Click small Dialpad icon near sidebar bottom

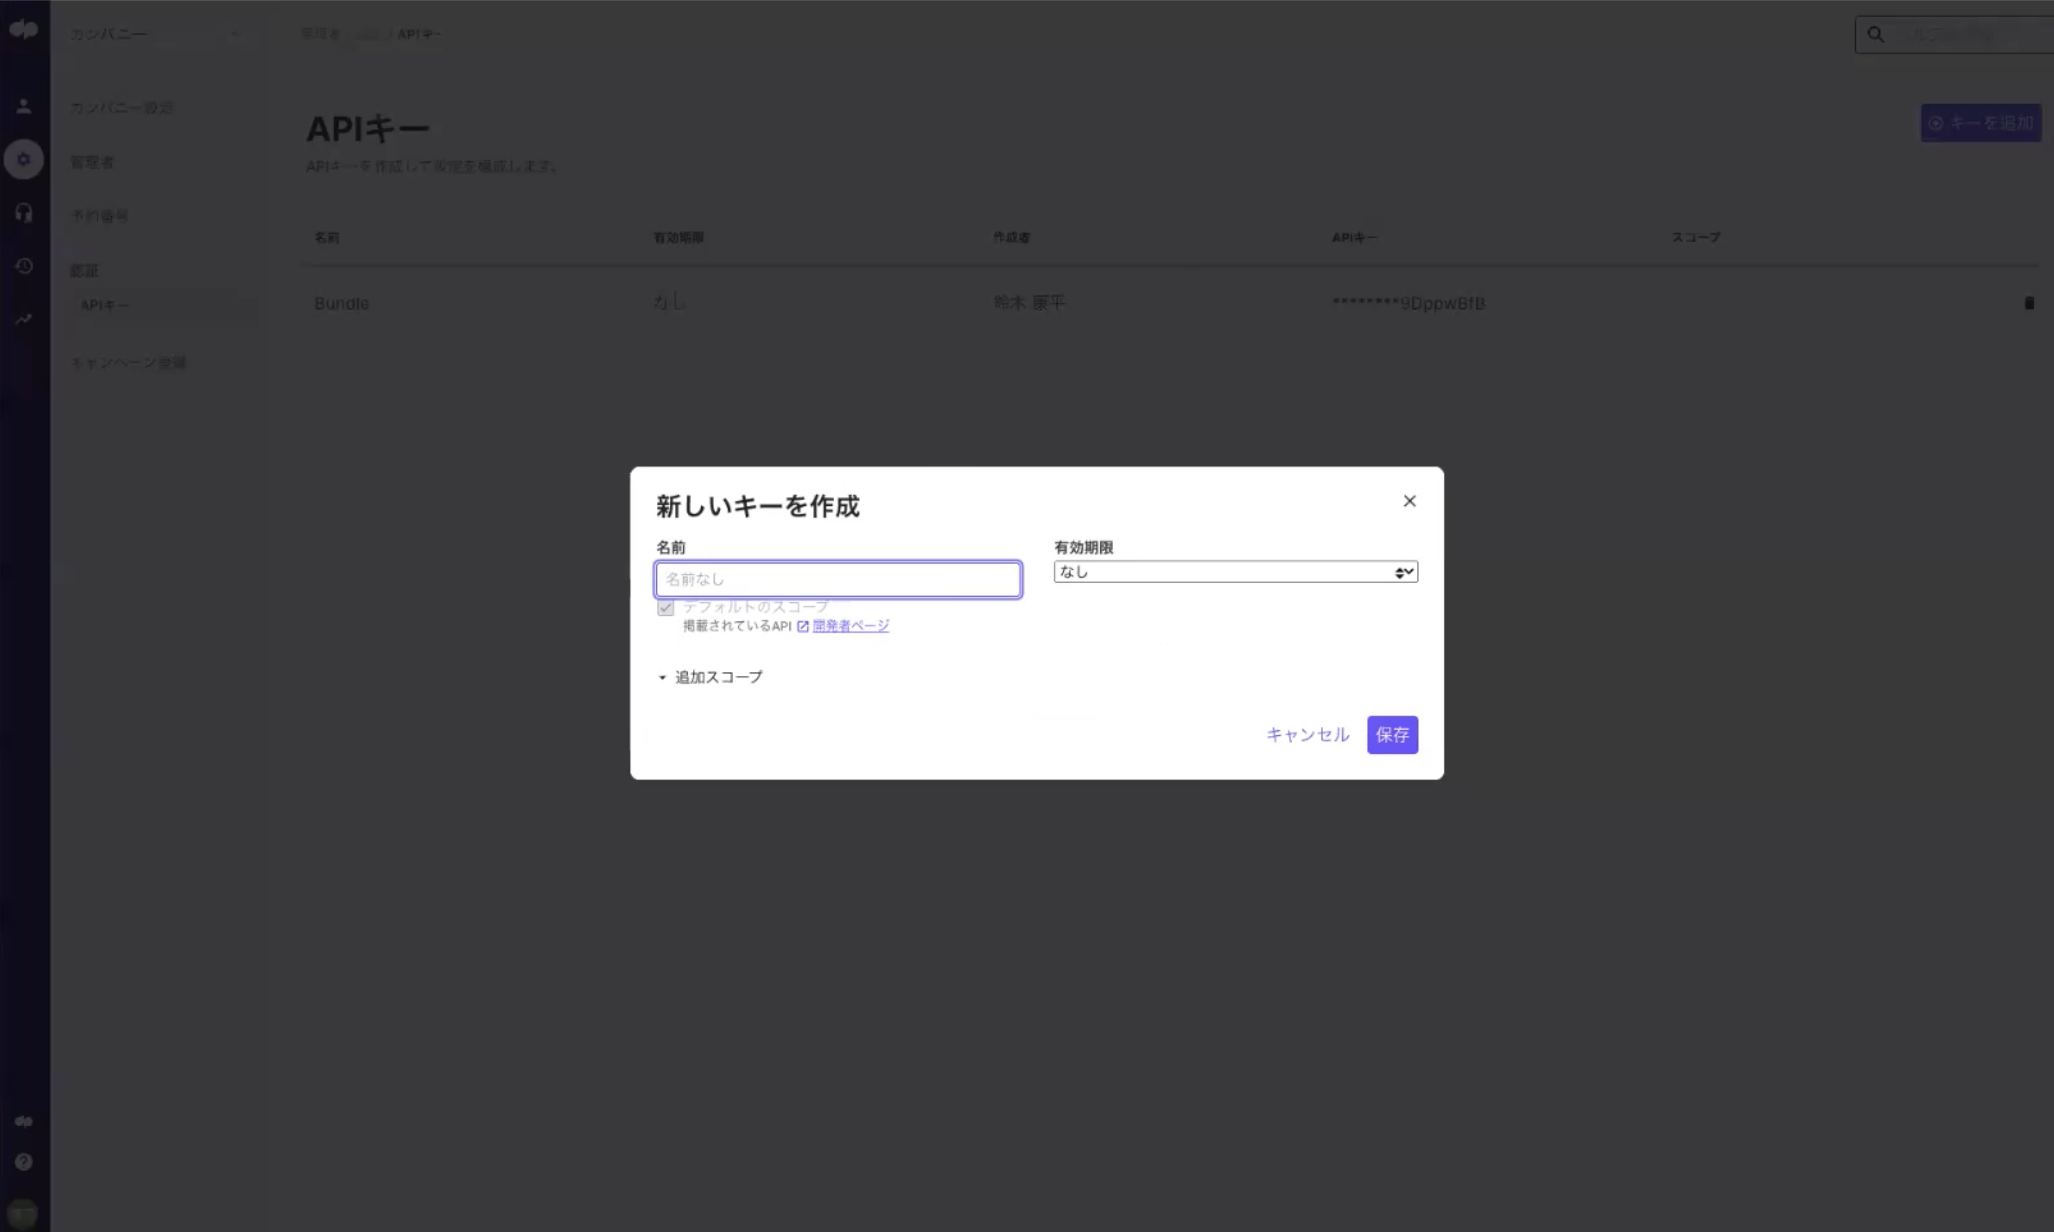(24, 1121)
